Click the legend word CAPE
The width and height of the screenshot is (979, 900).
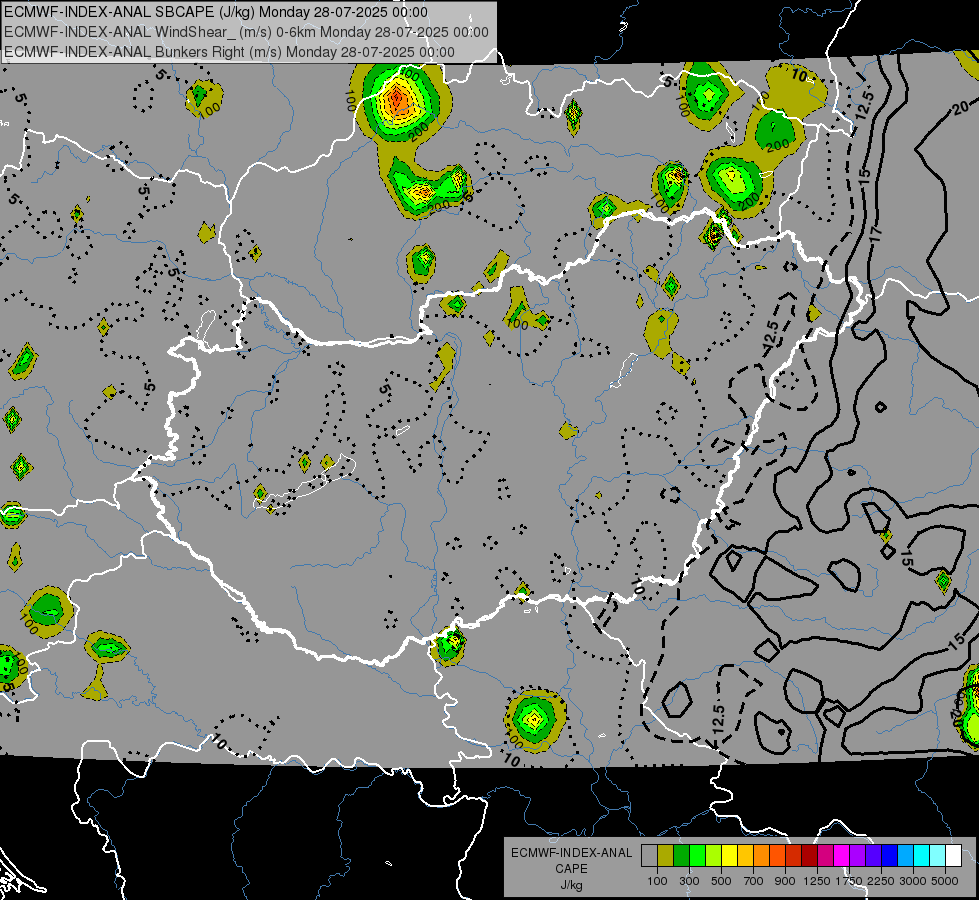click(571, 869)
